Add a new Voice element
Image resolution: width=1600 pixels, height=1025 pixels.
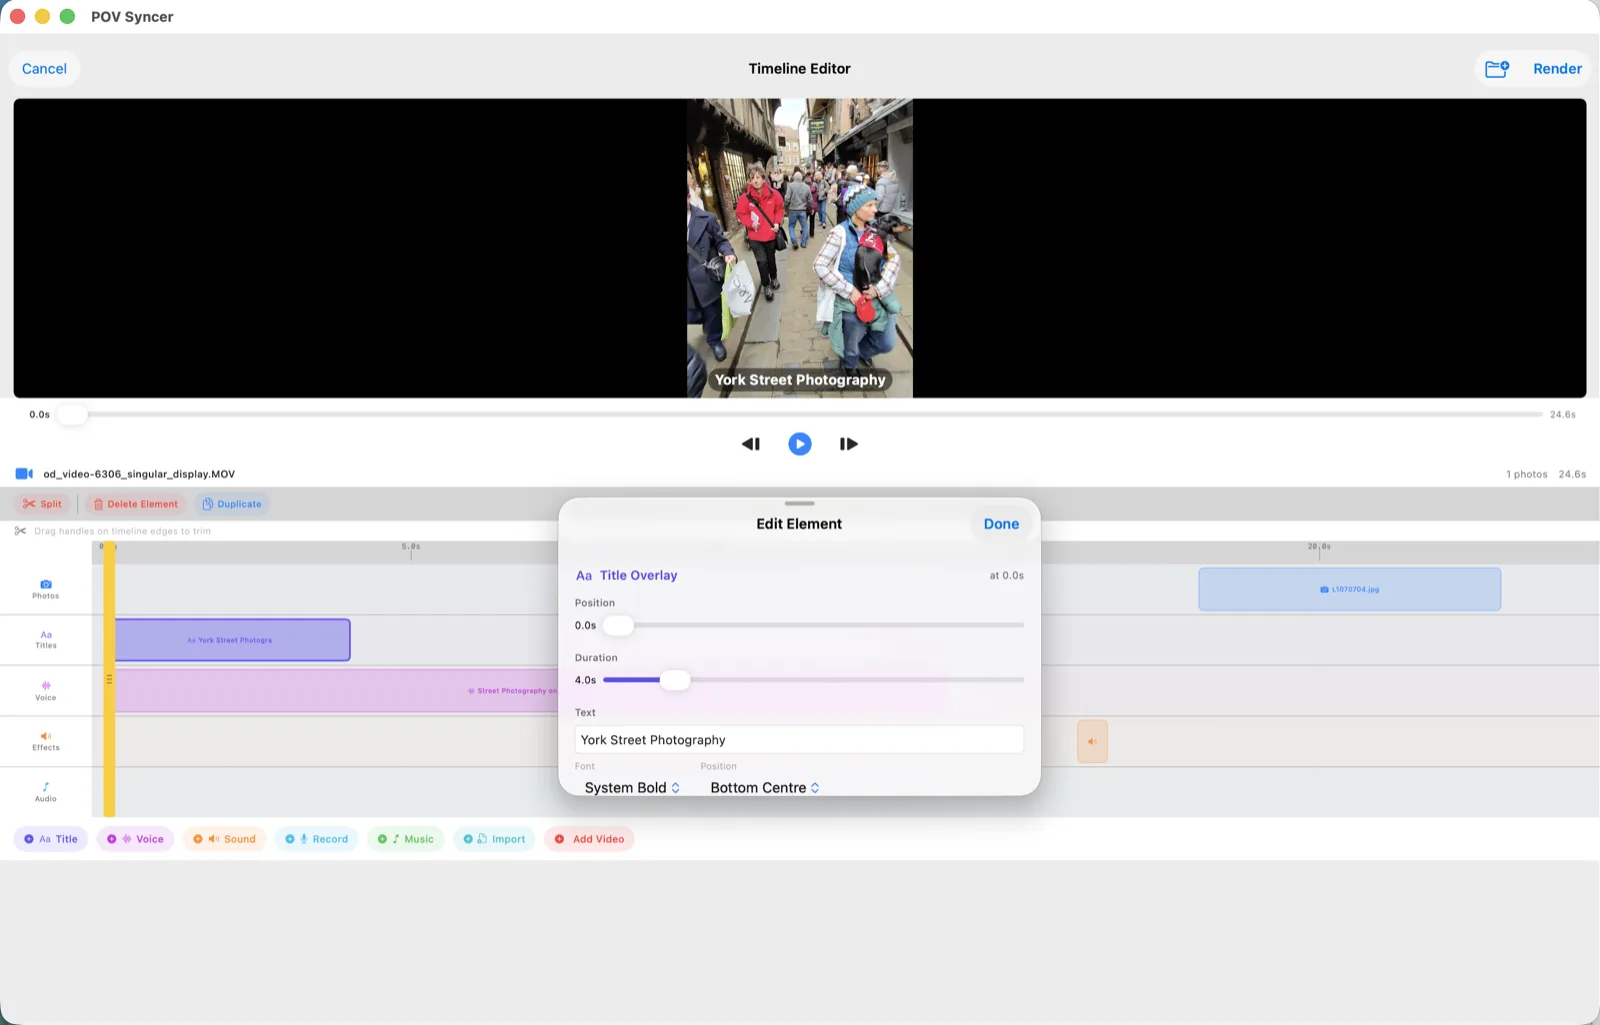coord(135,839)
